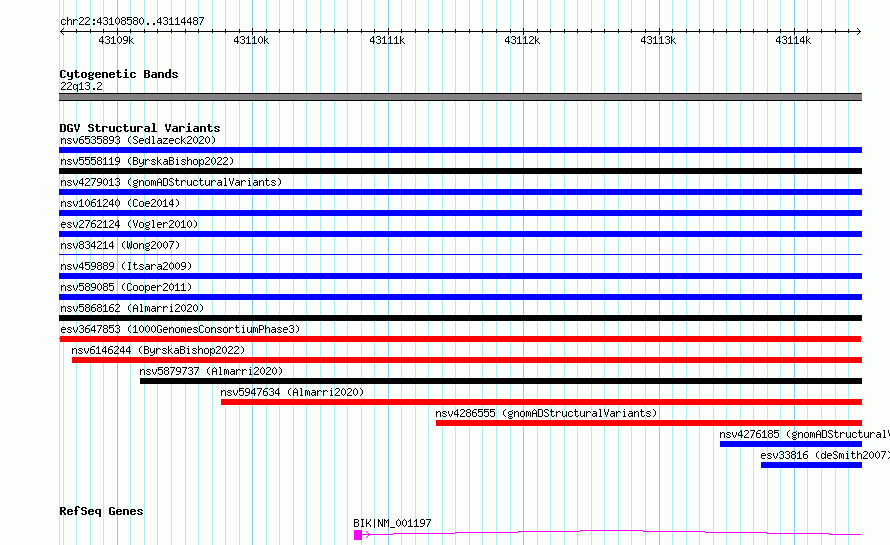The image size is (890, 545).
Task: Click the red bar under esv3647853
Action: [460, 339]
